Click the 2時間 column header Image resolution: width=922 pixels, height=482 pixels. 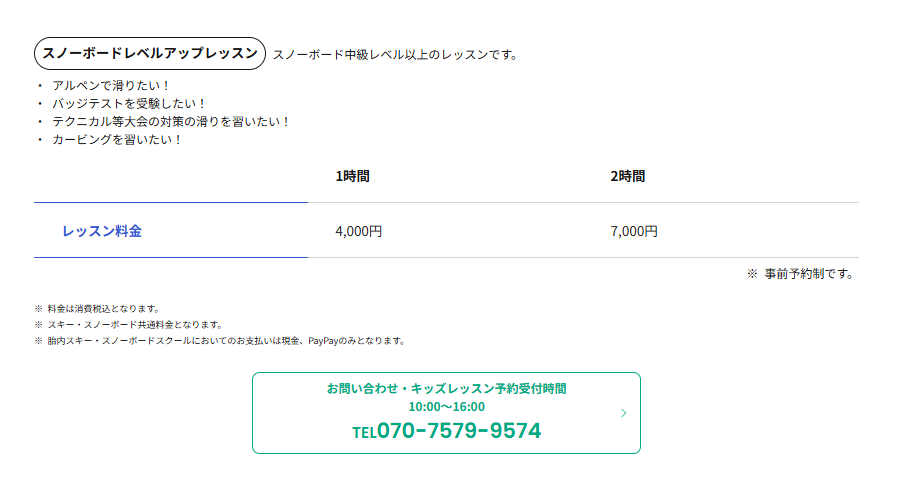(628, 176)
